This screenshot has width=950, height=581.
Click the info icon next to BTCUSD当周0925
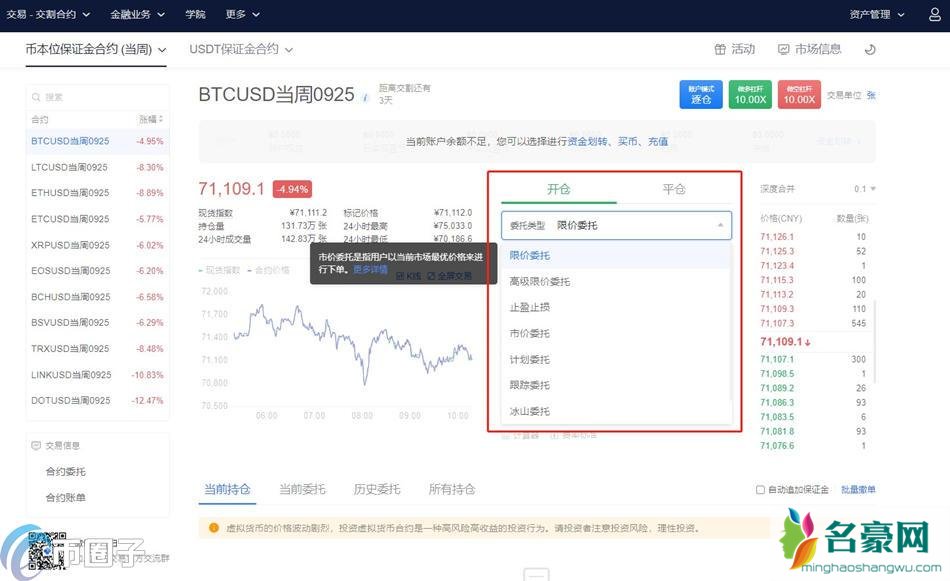tap(366, 98)
